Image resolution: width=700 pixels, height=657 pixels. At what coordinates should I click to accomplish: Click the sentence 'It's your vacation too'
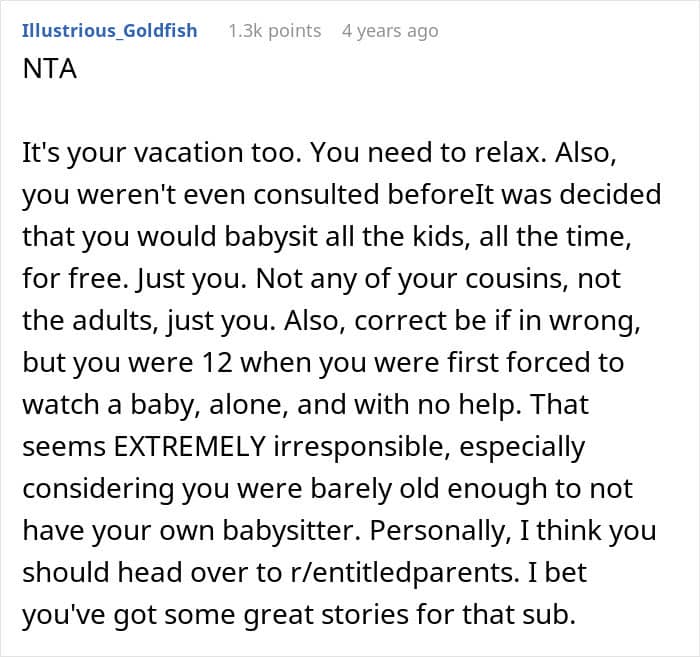tap(158, 153)
